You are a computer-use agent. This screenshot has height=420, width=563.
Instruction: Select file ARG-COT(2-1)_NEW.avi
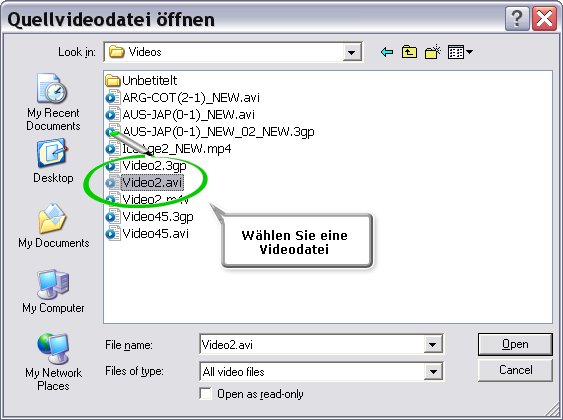tap(182, 98)
